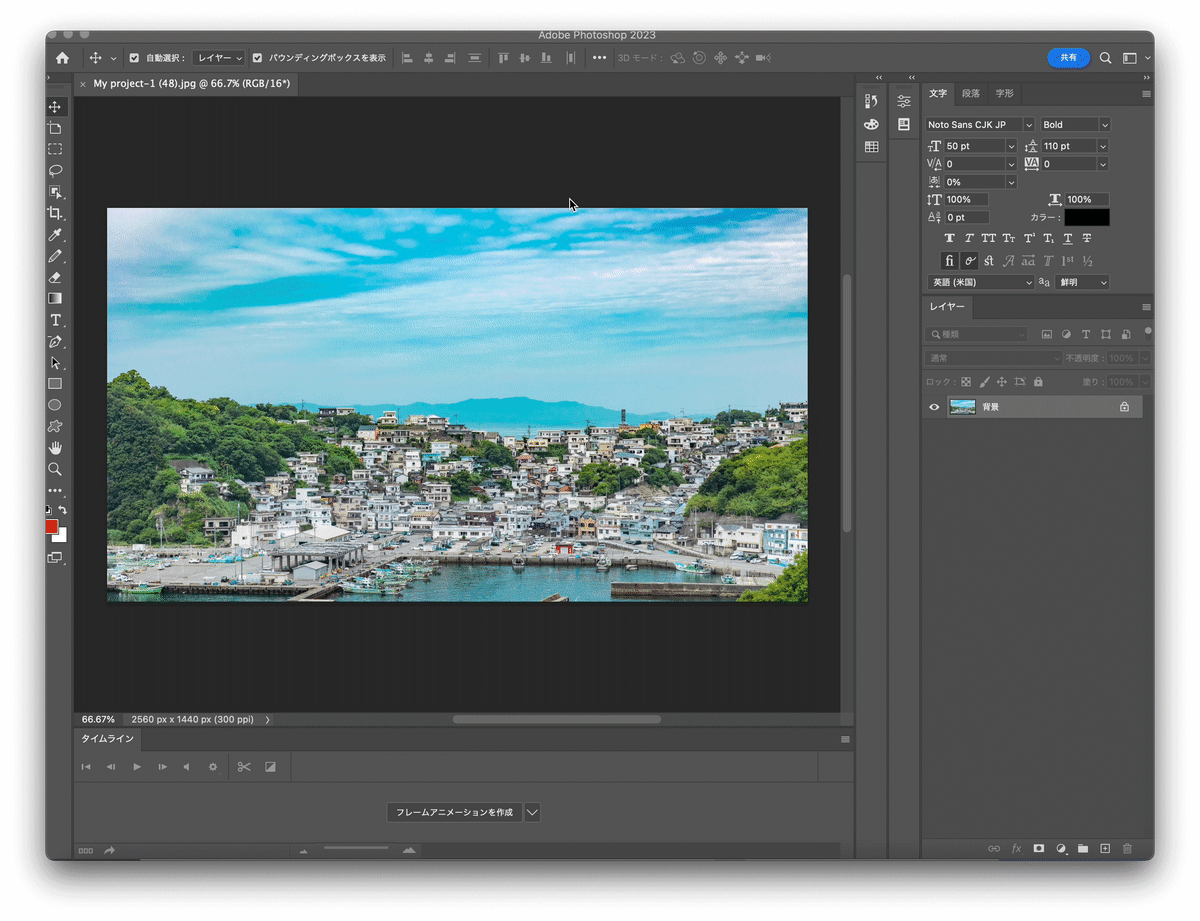The height and width of the screenshot is (921, 1200).
Task: Click フレームアニメーションを作成 button
Action: tap(454, 812)
